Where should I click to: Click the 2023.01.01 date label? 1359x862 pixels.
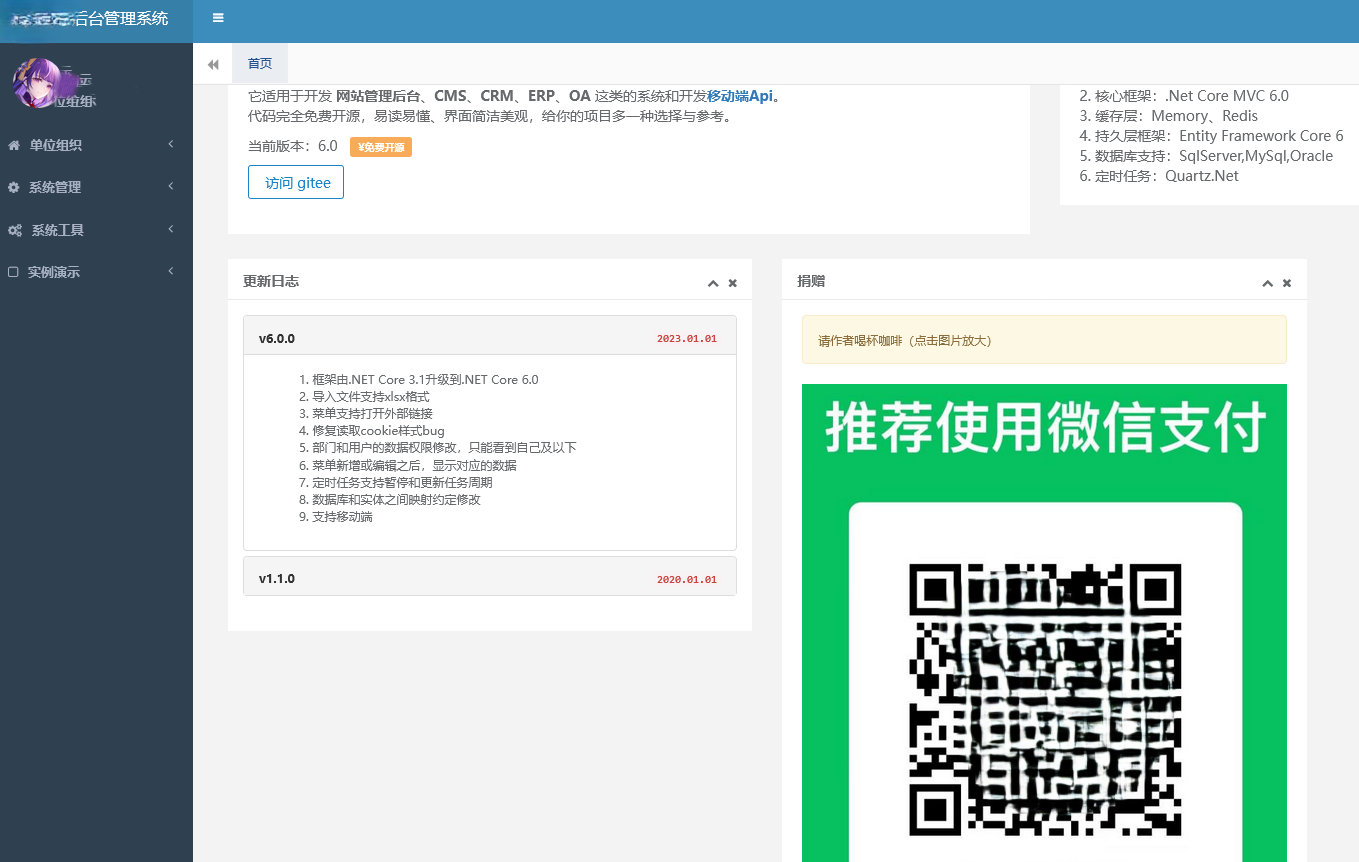click(x=687, y=339)
